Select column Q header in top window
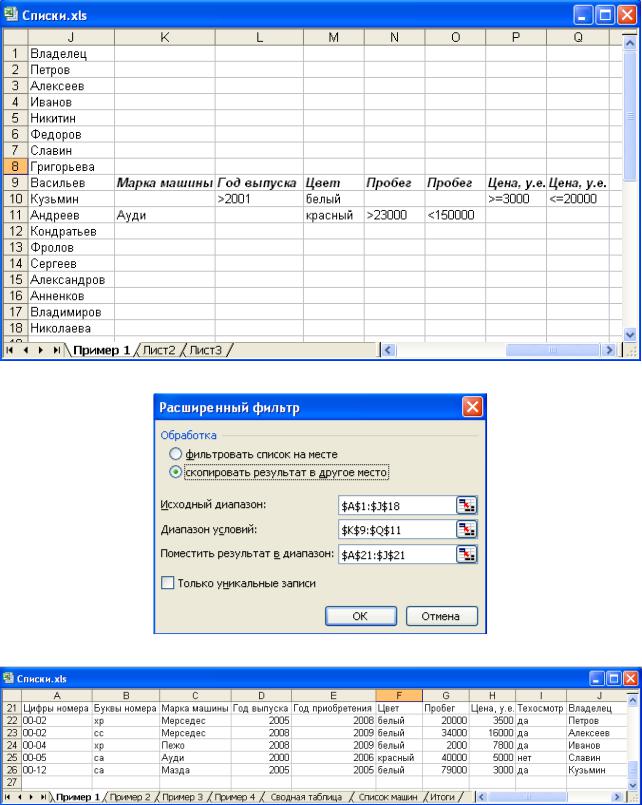 click(578, 37)
